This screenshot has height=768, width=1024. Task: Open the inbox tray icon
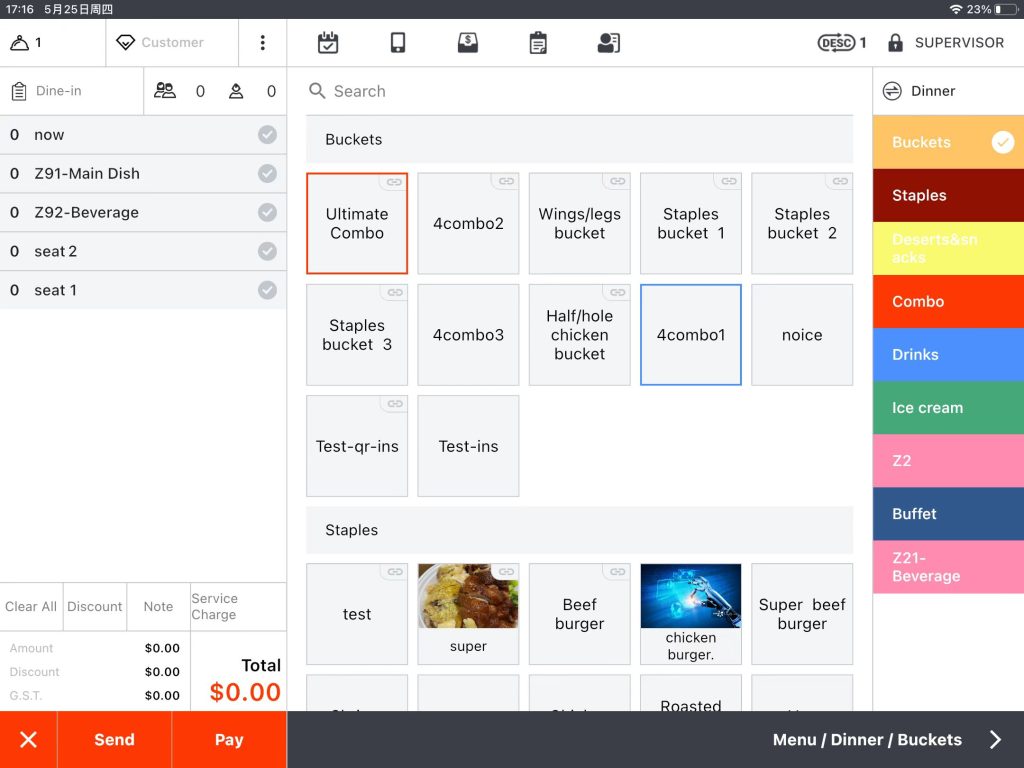pos(467,43)
